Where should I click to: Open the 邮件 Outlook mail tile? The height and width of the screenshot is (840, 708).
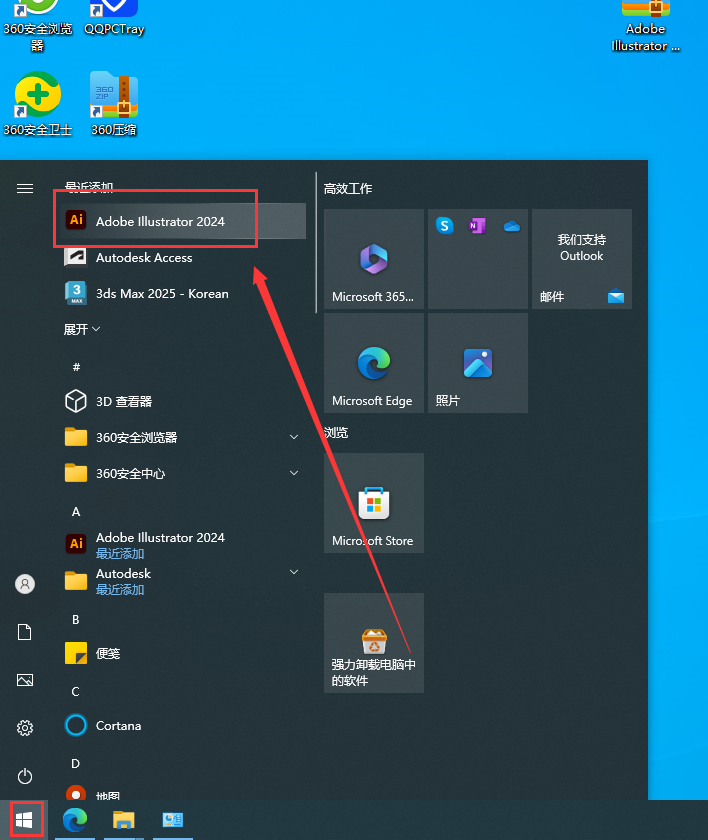coord(582,259)
